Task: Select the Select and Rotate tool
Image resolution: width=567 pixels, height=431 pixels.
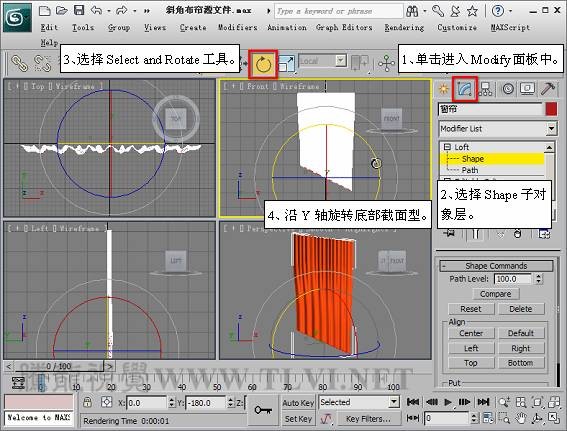Action: (263, 65)
